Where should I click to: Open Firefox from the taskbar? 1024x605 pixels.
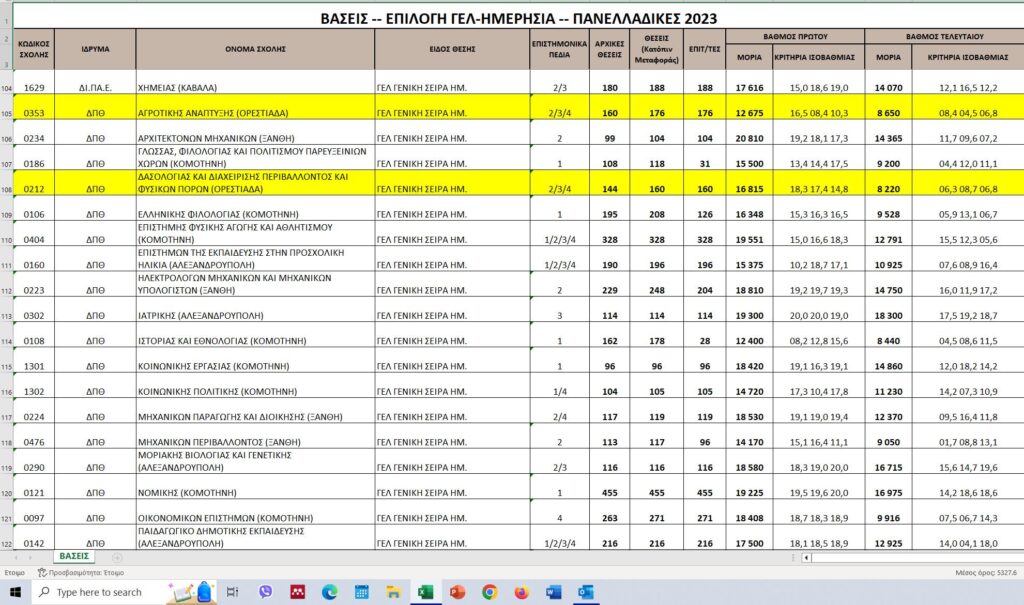pyautogui.click(x=521, y=592)
